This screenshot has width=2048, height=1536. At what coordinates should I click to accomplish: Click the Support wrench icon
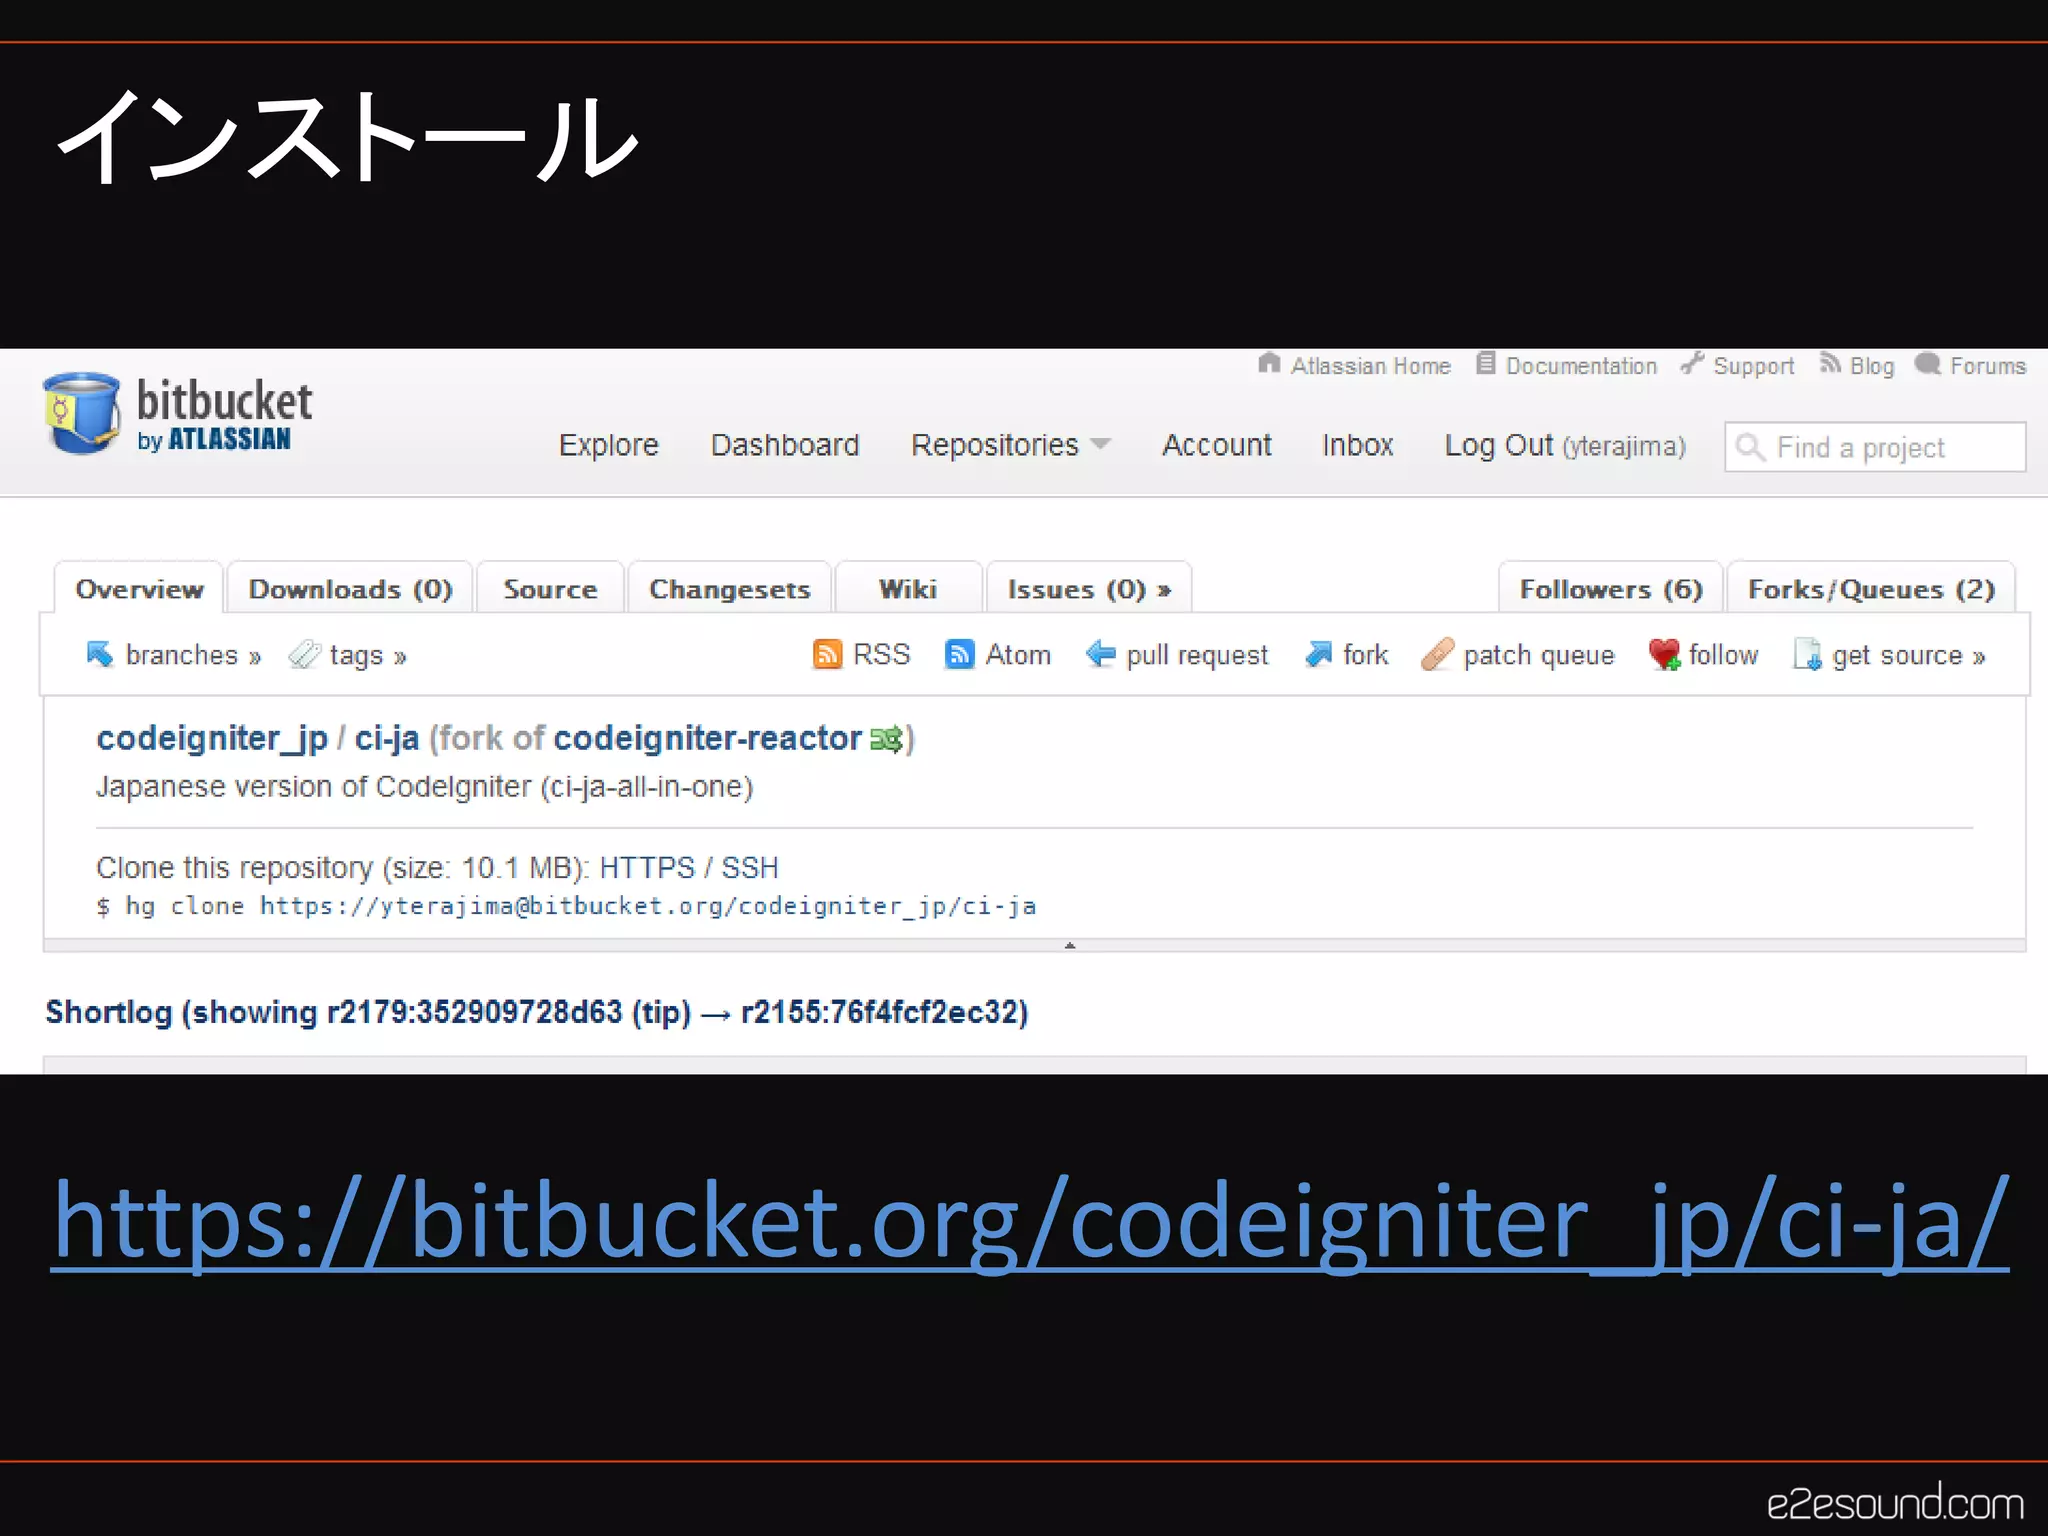point(1692,364)
